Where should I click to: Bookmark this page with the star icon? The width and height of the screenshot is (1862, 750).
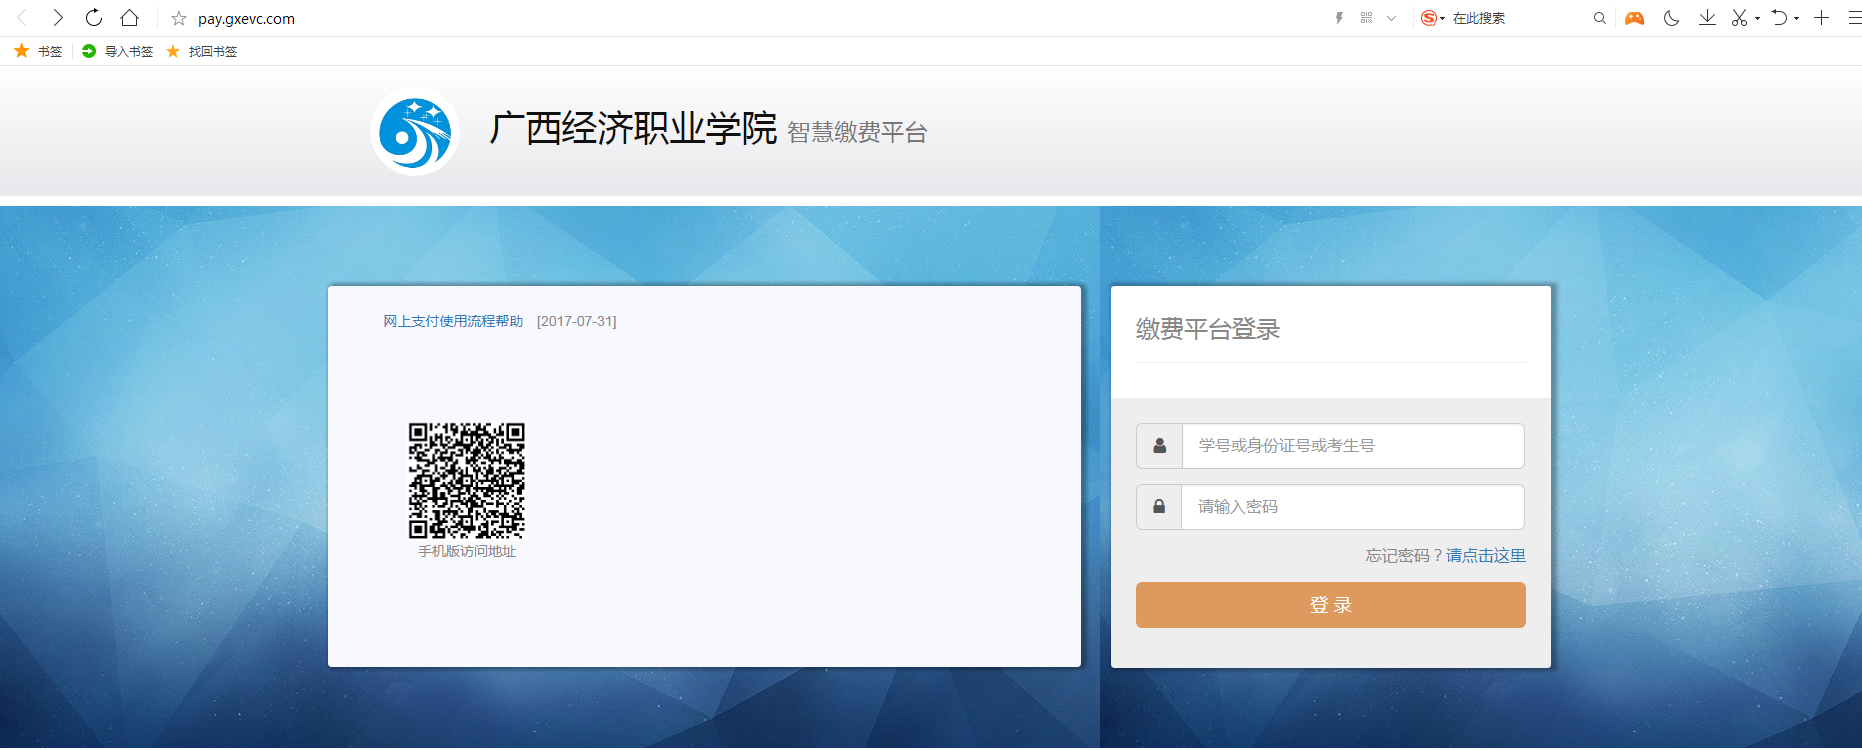tap(179, 19)
